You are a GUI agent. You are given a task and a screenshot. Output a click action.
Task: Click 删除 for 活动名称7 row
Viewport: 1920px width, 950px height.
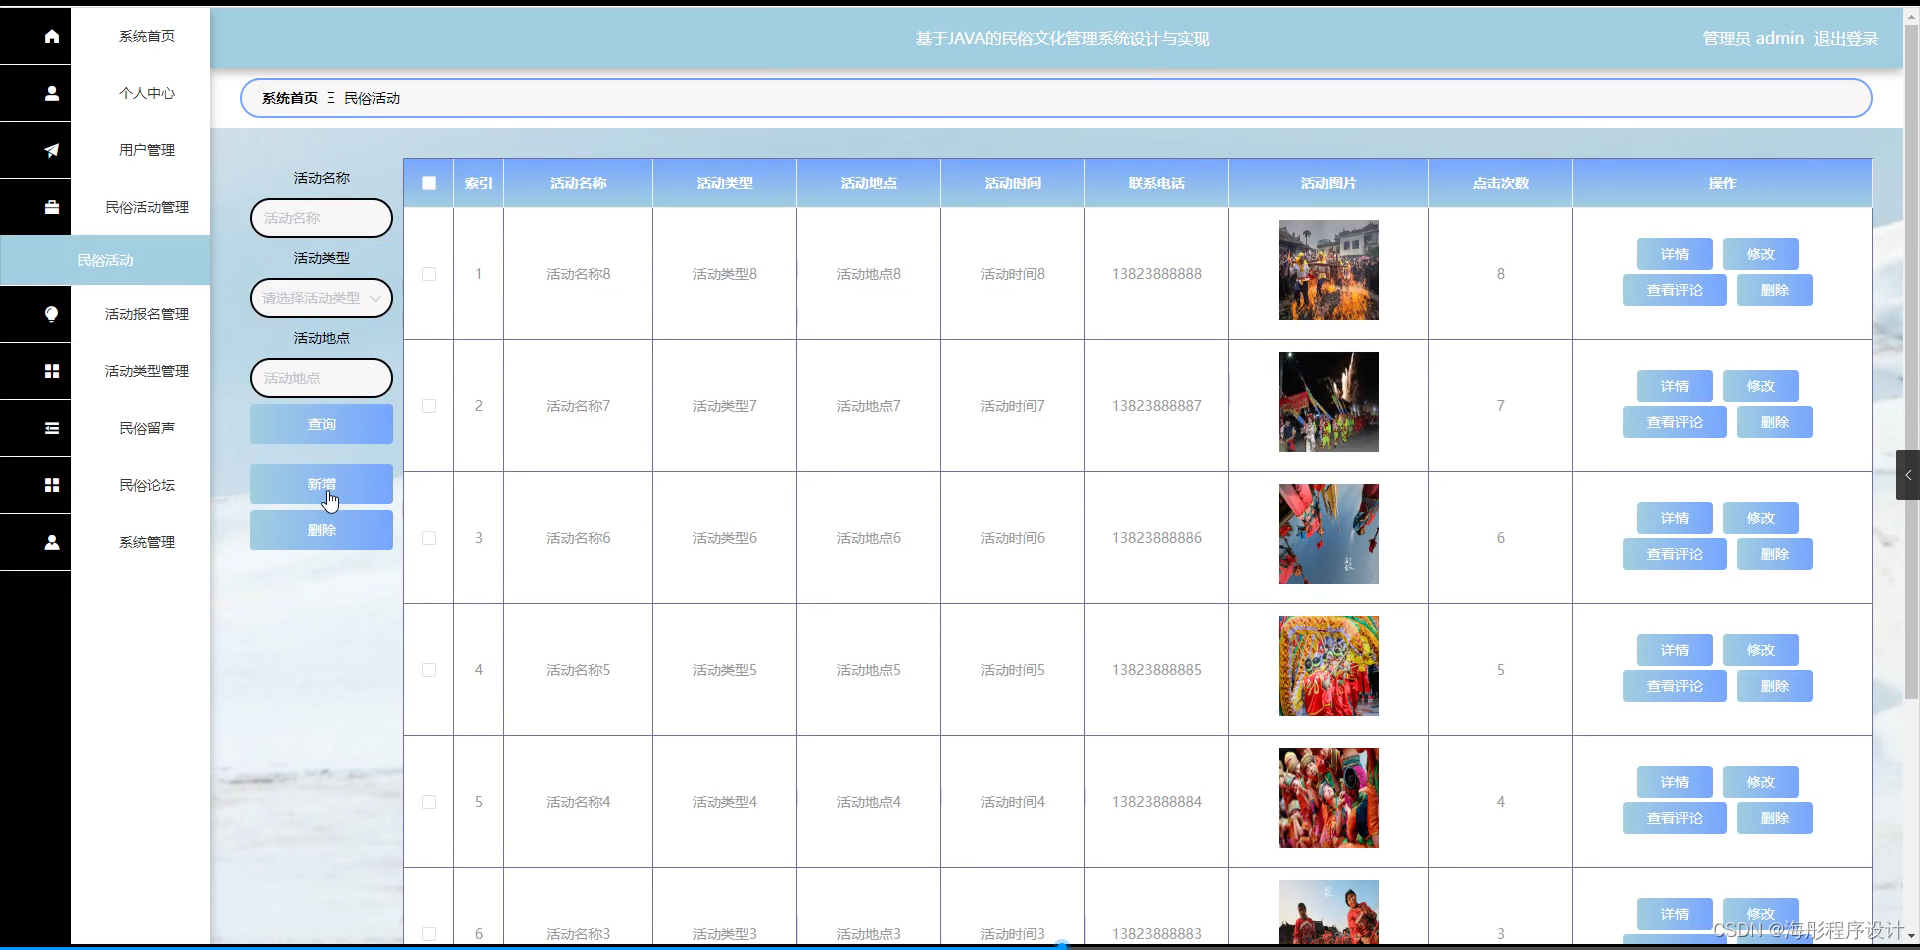1775,422
